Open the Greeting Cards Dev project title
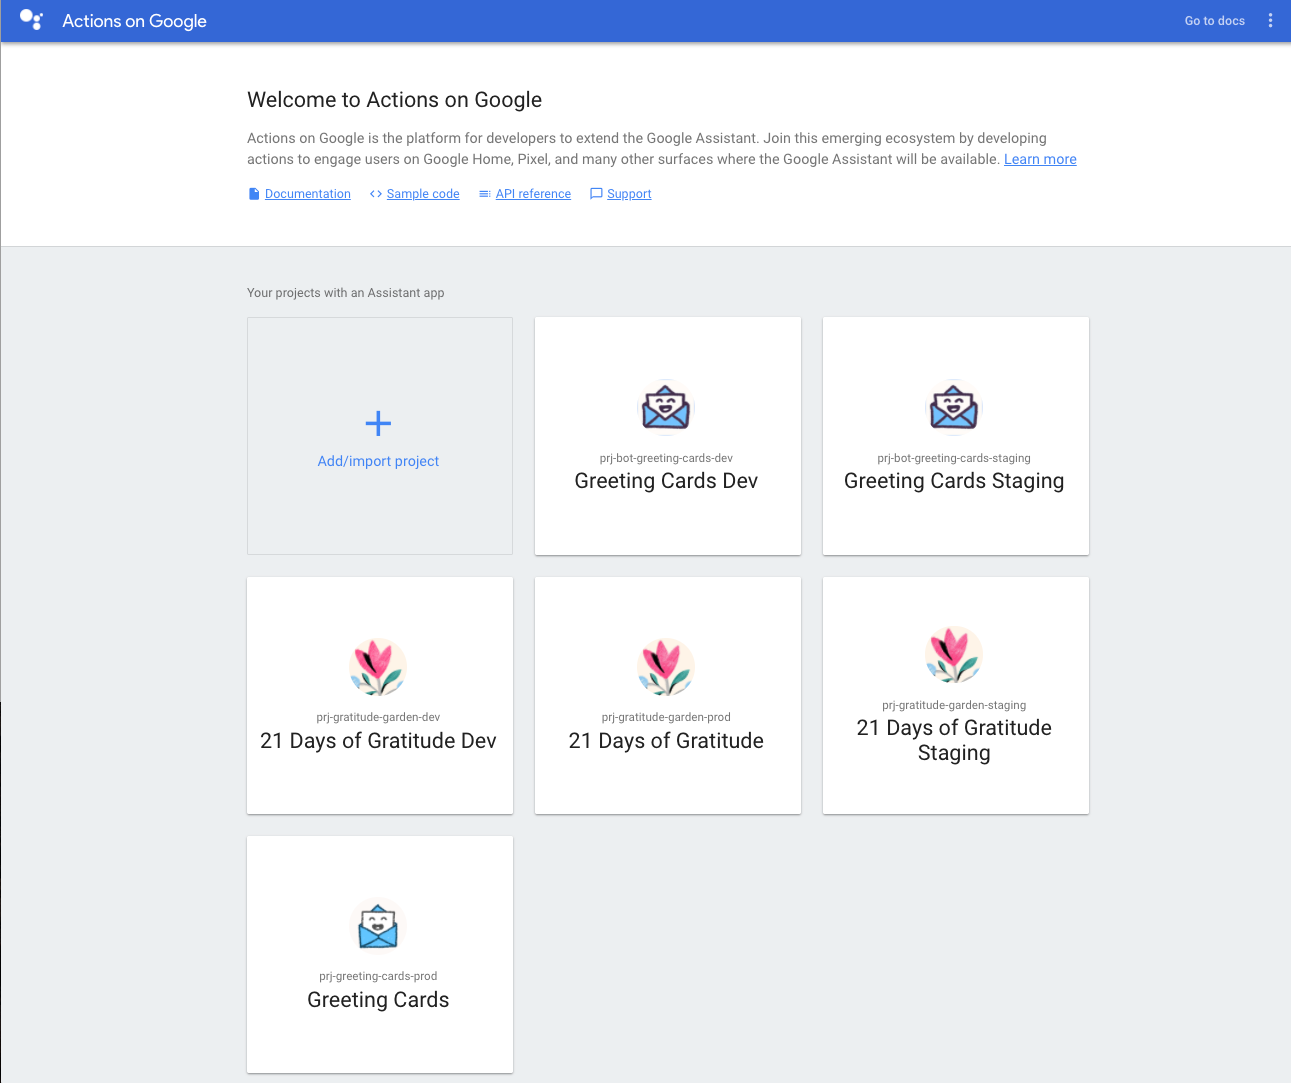Screen dimensions: 1291x1083 point(666,481)
